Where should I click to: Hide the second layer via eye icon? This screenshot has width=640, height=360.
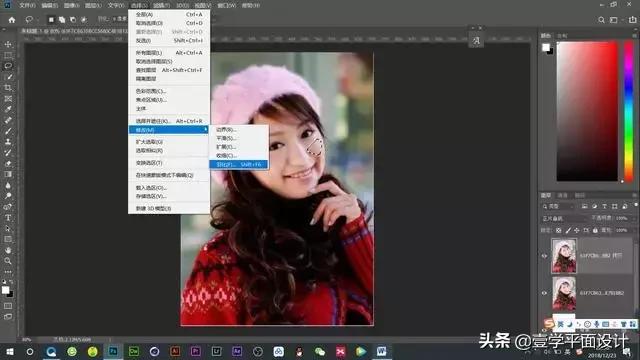coord(544,293)
